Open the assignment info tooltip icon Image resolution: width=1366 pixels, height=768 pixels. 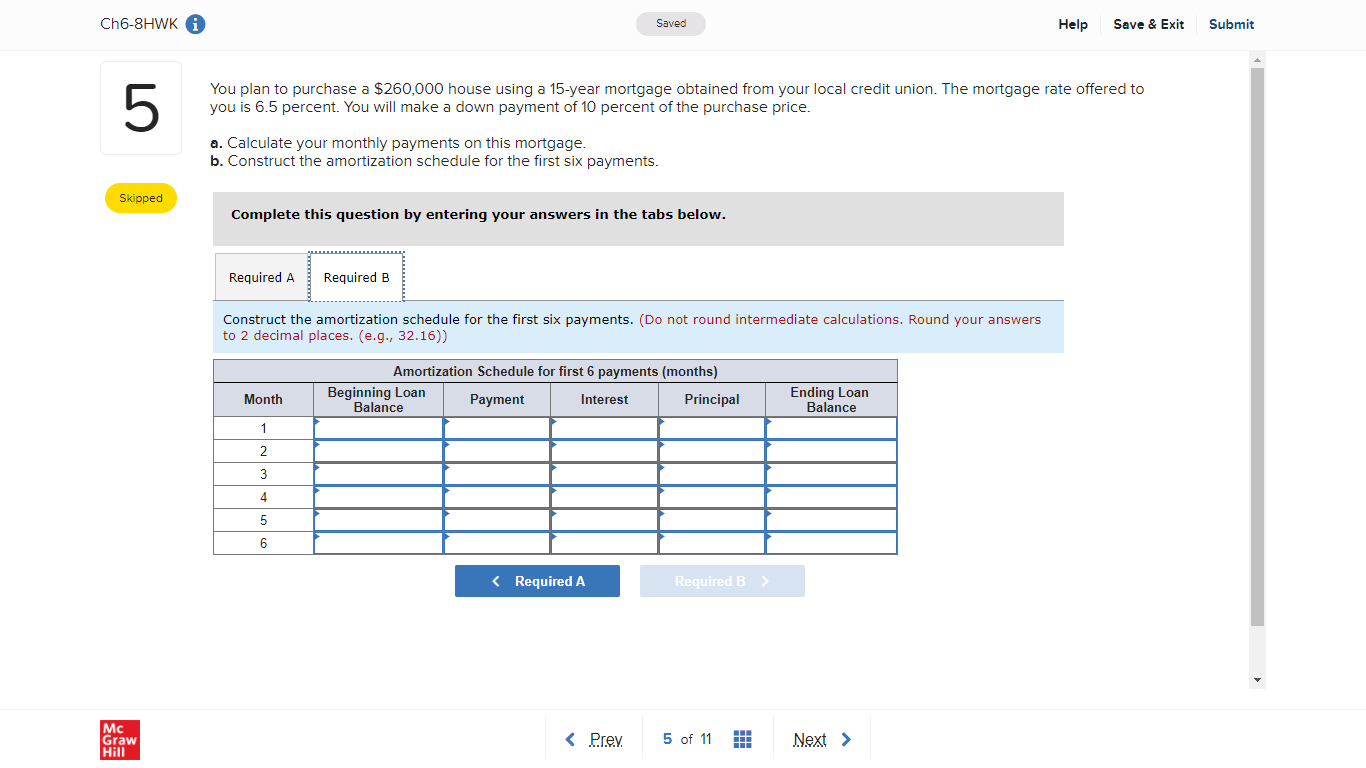pyautogui.click(x=196, y=24)
